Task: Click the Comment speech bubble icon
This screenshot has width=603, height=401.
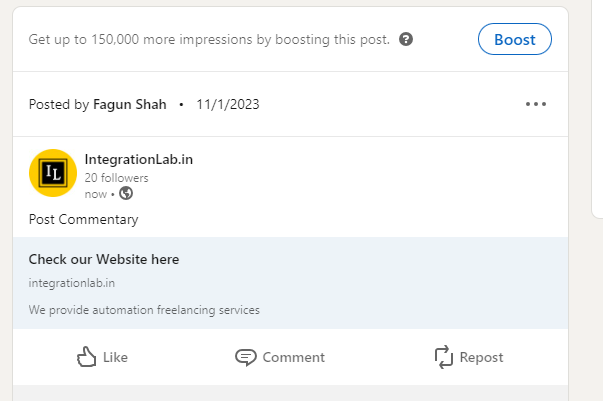Action: [x=246, y=358]
